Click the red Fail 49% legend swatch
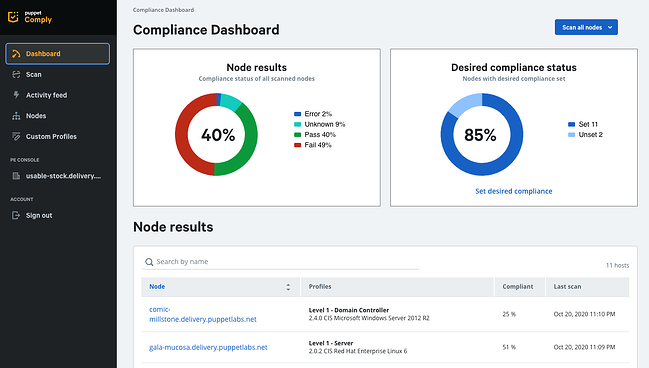 pos(297,145)
